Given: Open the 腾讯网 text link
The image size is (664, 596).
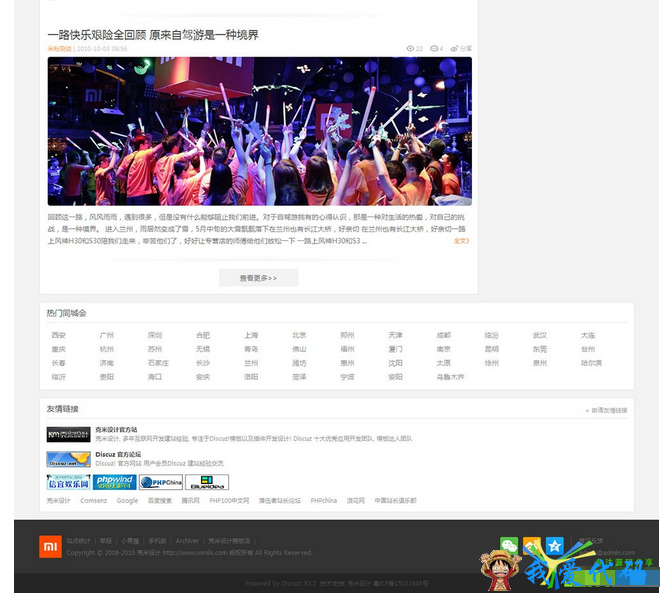Looking at the screenshot, I should (x=191, y=500).
